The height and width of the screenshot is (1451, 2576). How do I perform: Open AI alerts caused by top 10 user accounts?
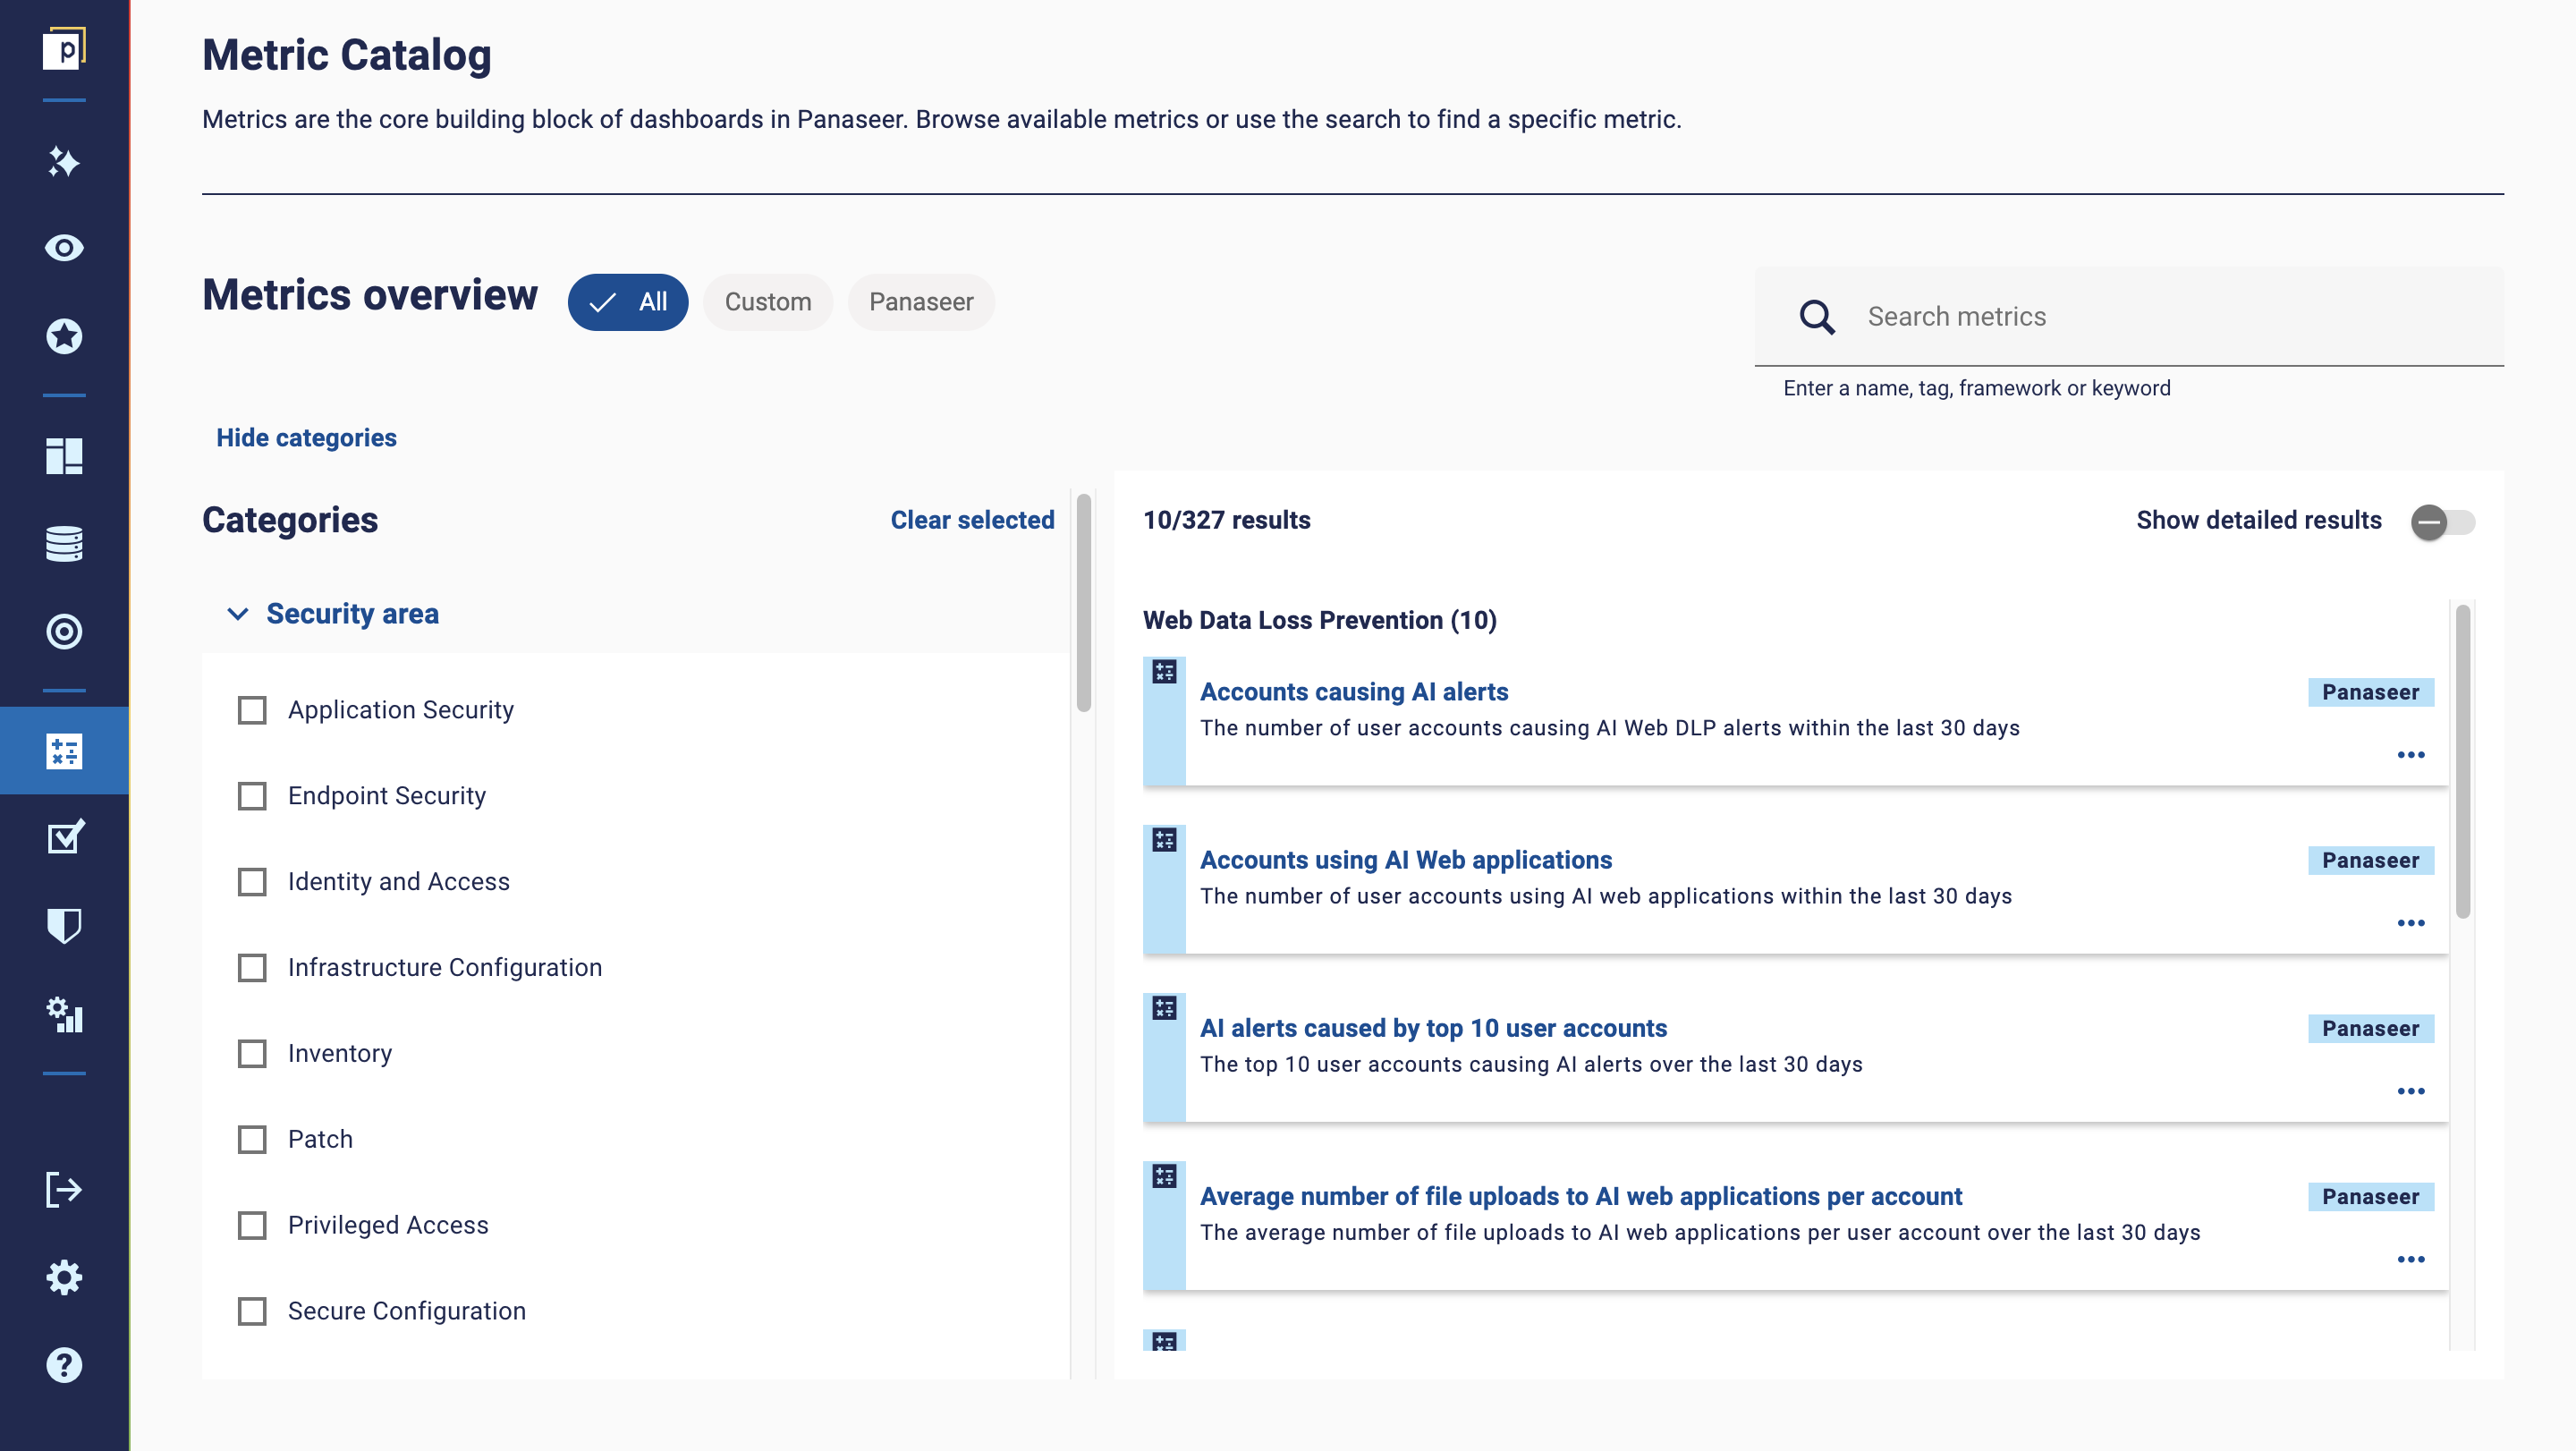(x=1433, y=1028)
